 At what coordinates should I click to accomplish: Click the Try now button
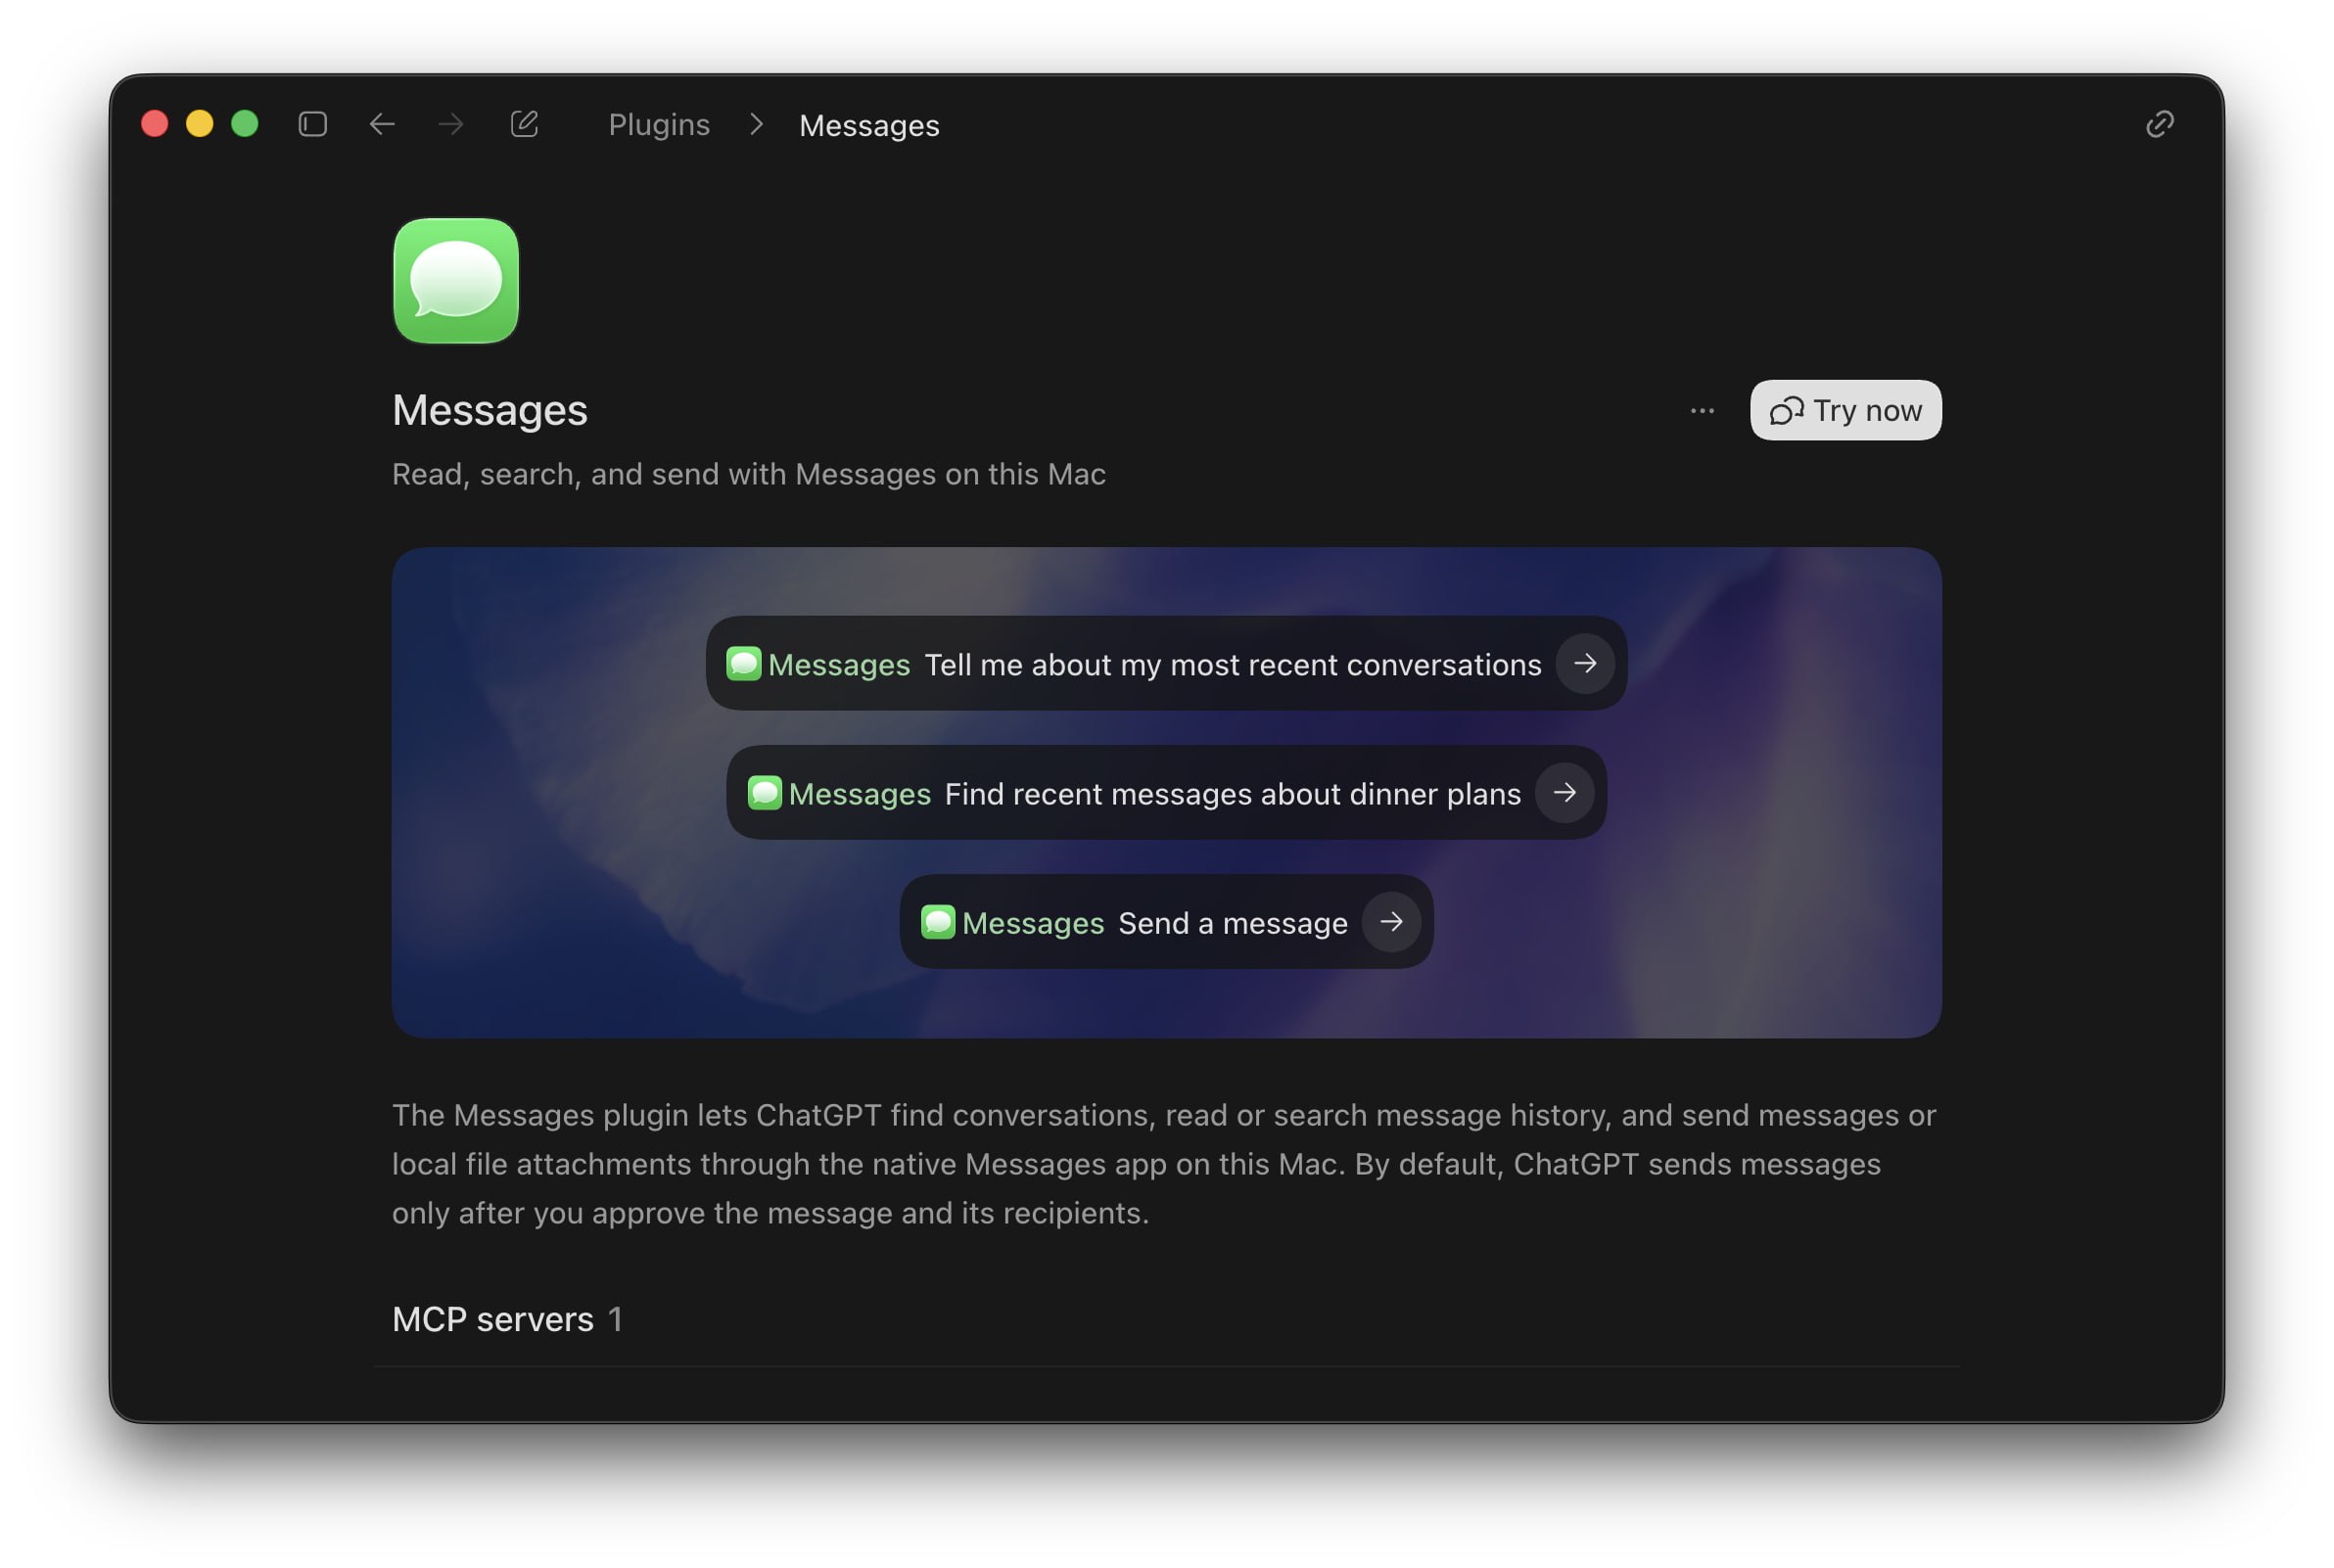pyautogui.click(x=1845, y=410)
